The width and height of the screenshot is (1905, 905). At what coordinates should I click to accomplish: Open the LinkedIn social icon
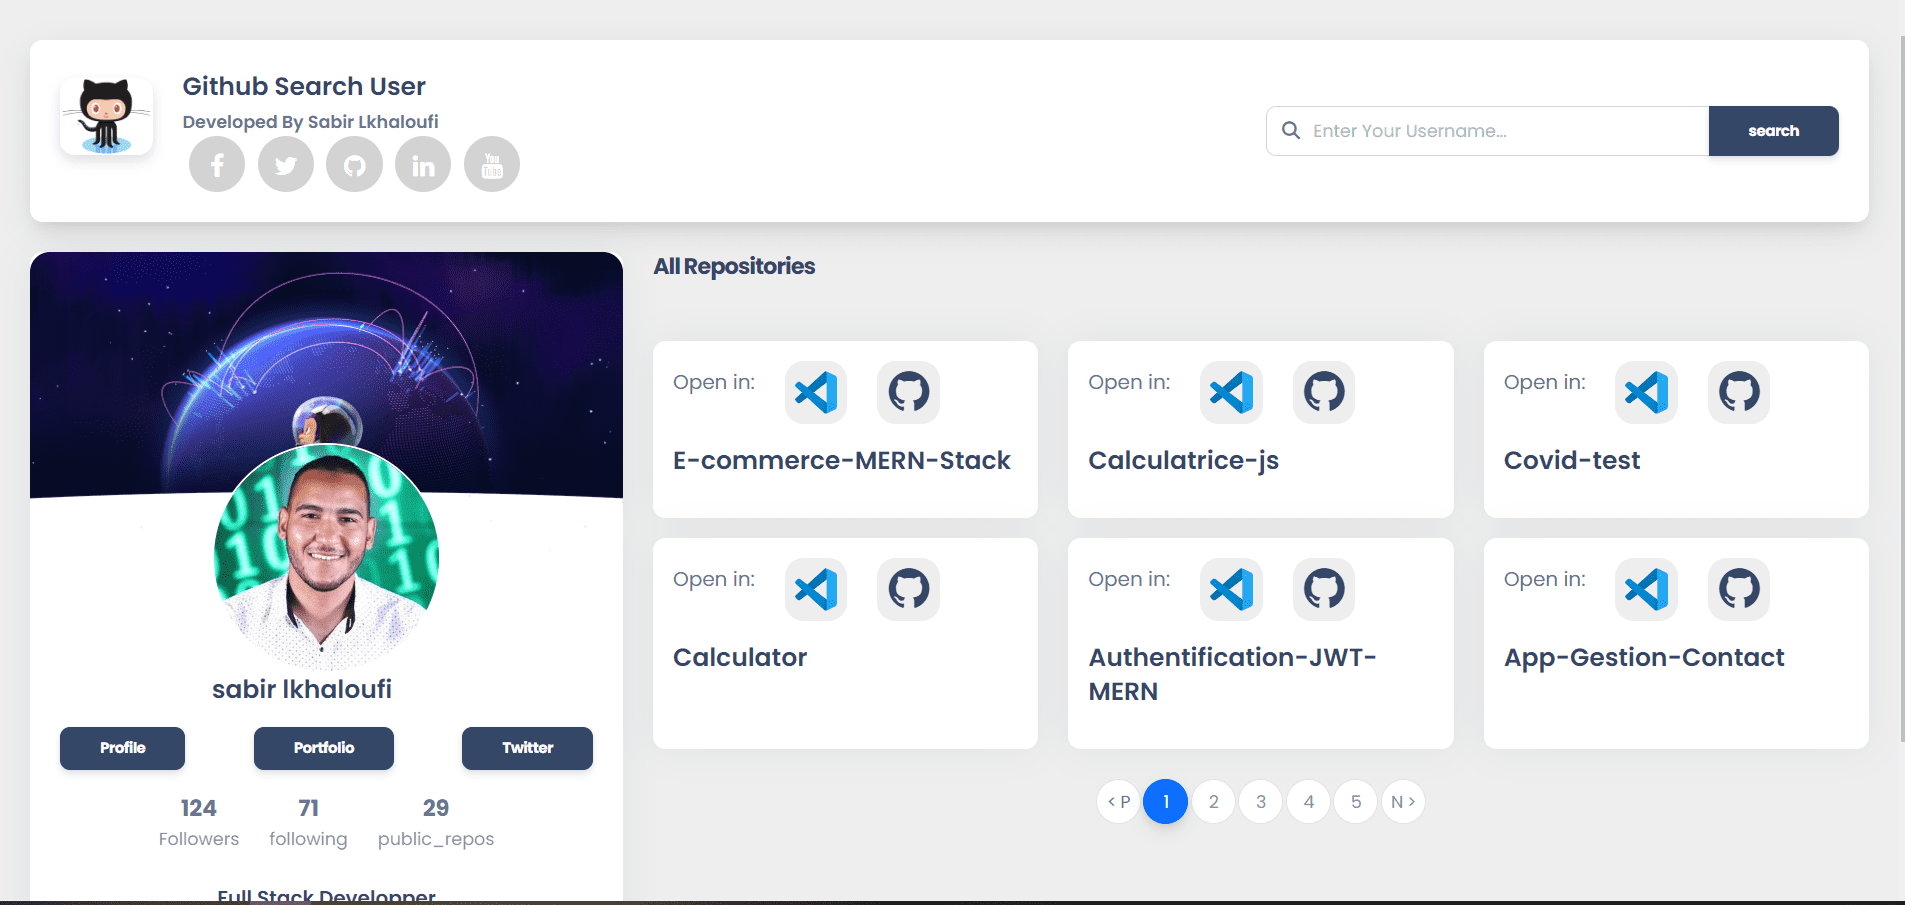click(423, 165)
